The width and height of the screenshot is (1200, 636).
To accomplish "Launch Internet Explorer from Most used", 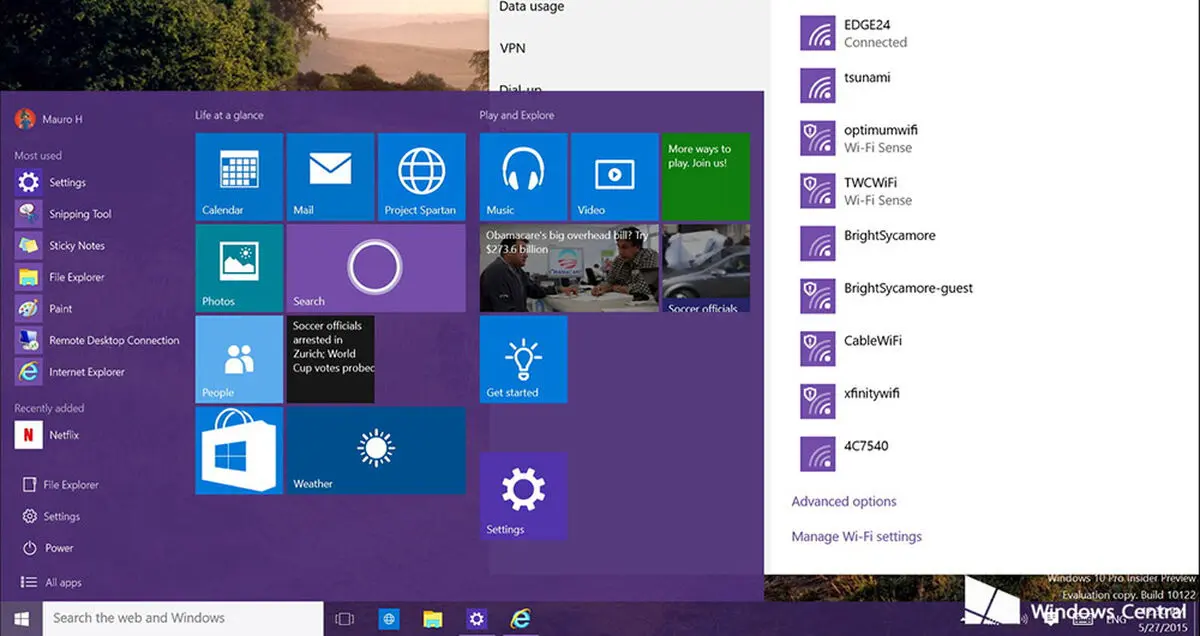I will tap(70, 372).
